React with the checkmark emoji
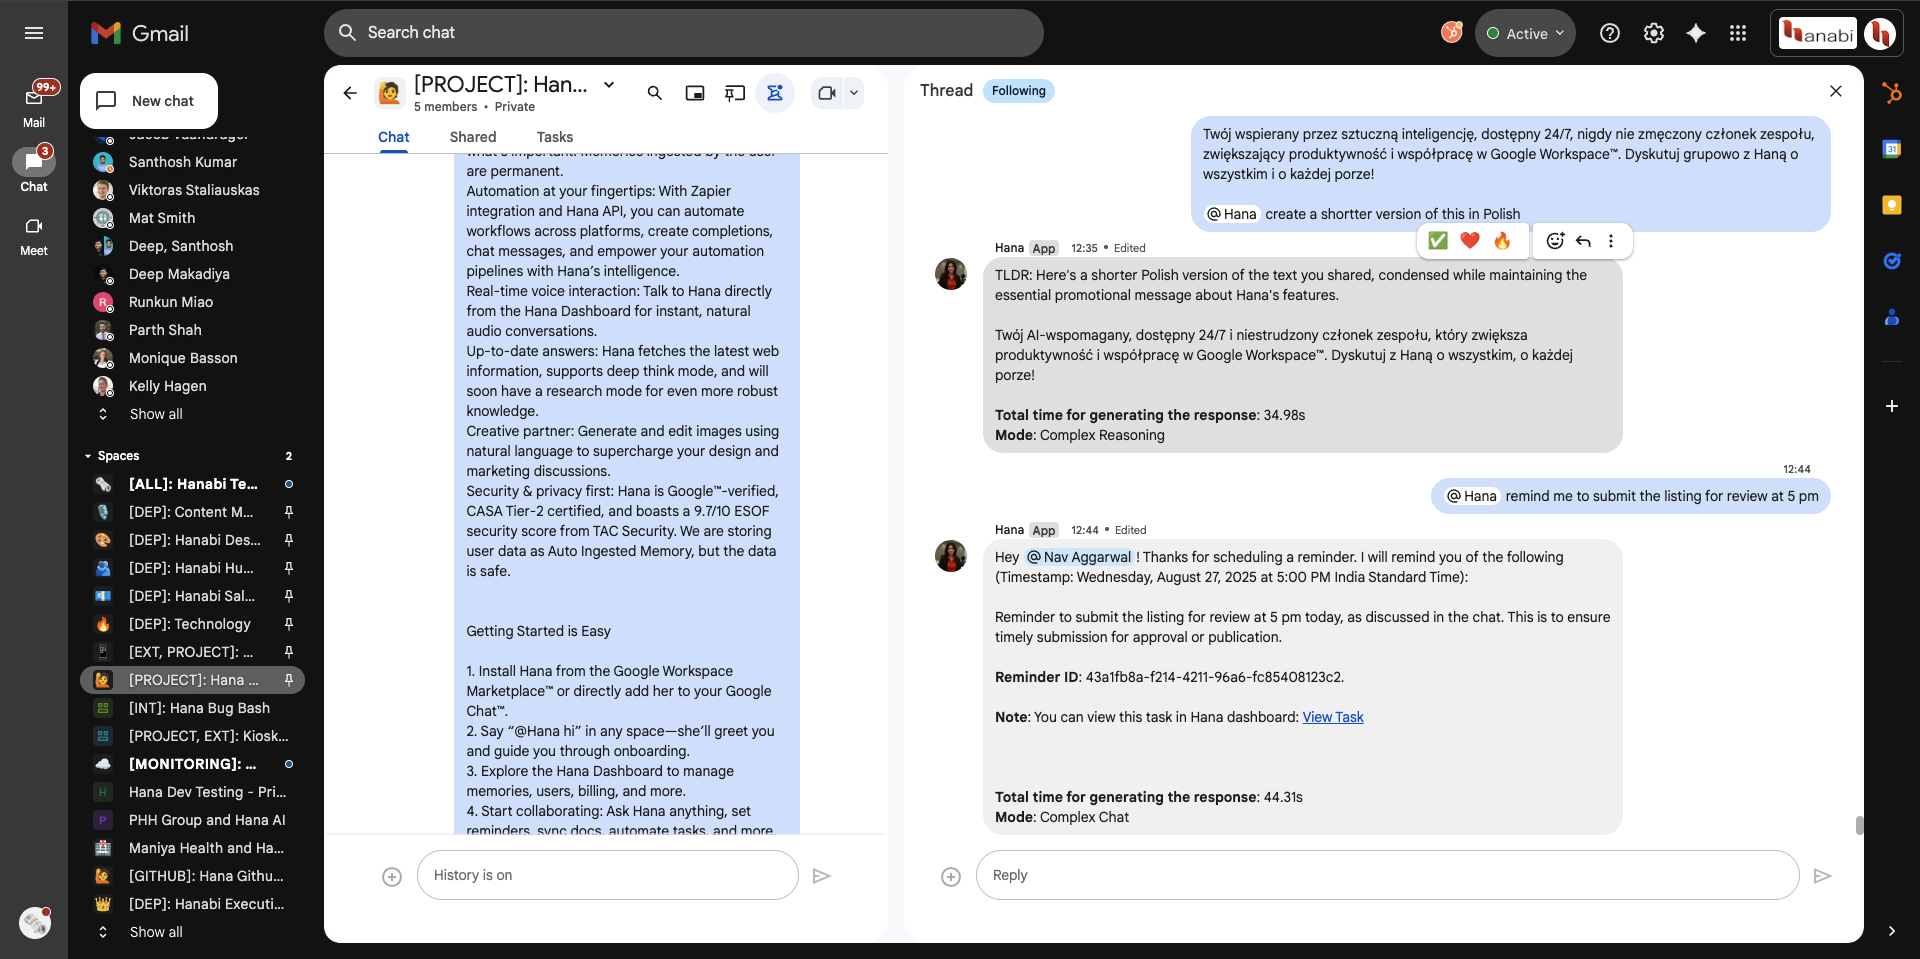The height and width of the screenshot is (959, 1920). coord(1438,240)
